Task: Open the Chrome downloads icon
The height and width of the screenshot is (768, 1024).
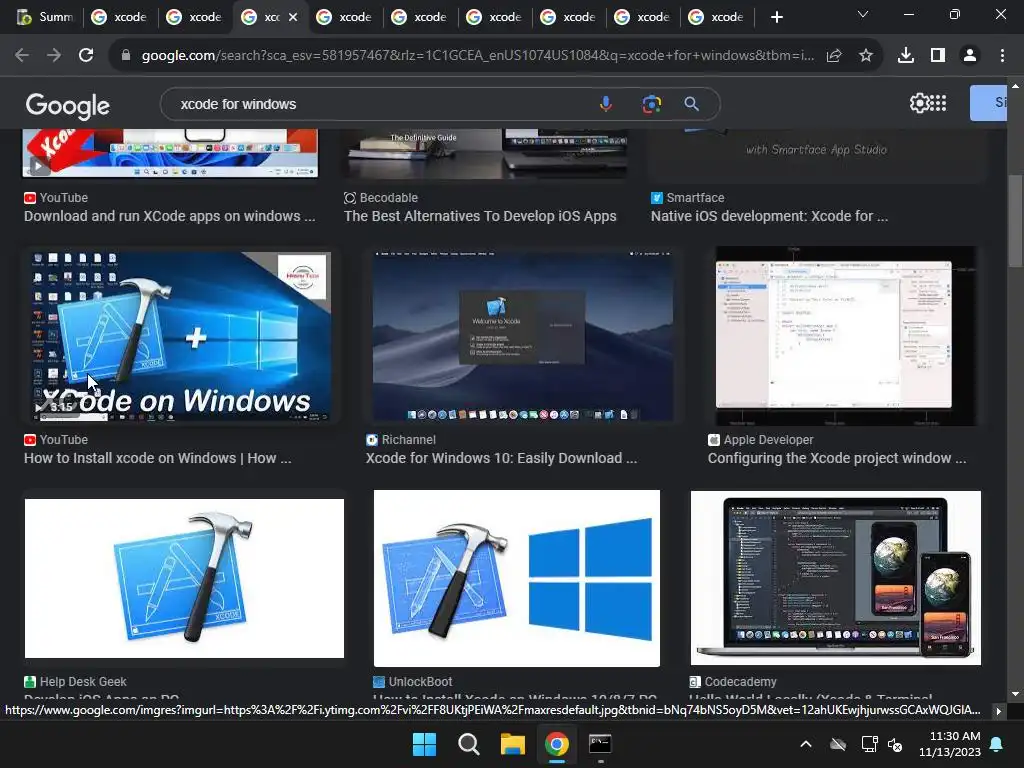Action: (906, 56)
